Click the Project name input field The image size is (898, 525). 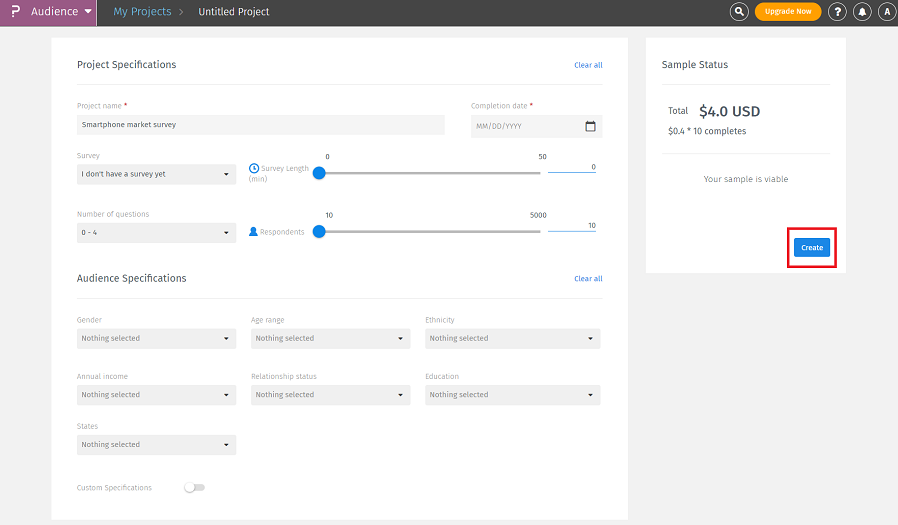[x=260, y=125]
